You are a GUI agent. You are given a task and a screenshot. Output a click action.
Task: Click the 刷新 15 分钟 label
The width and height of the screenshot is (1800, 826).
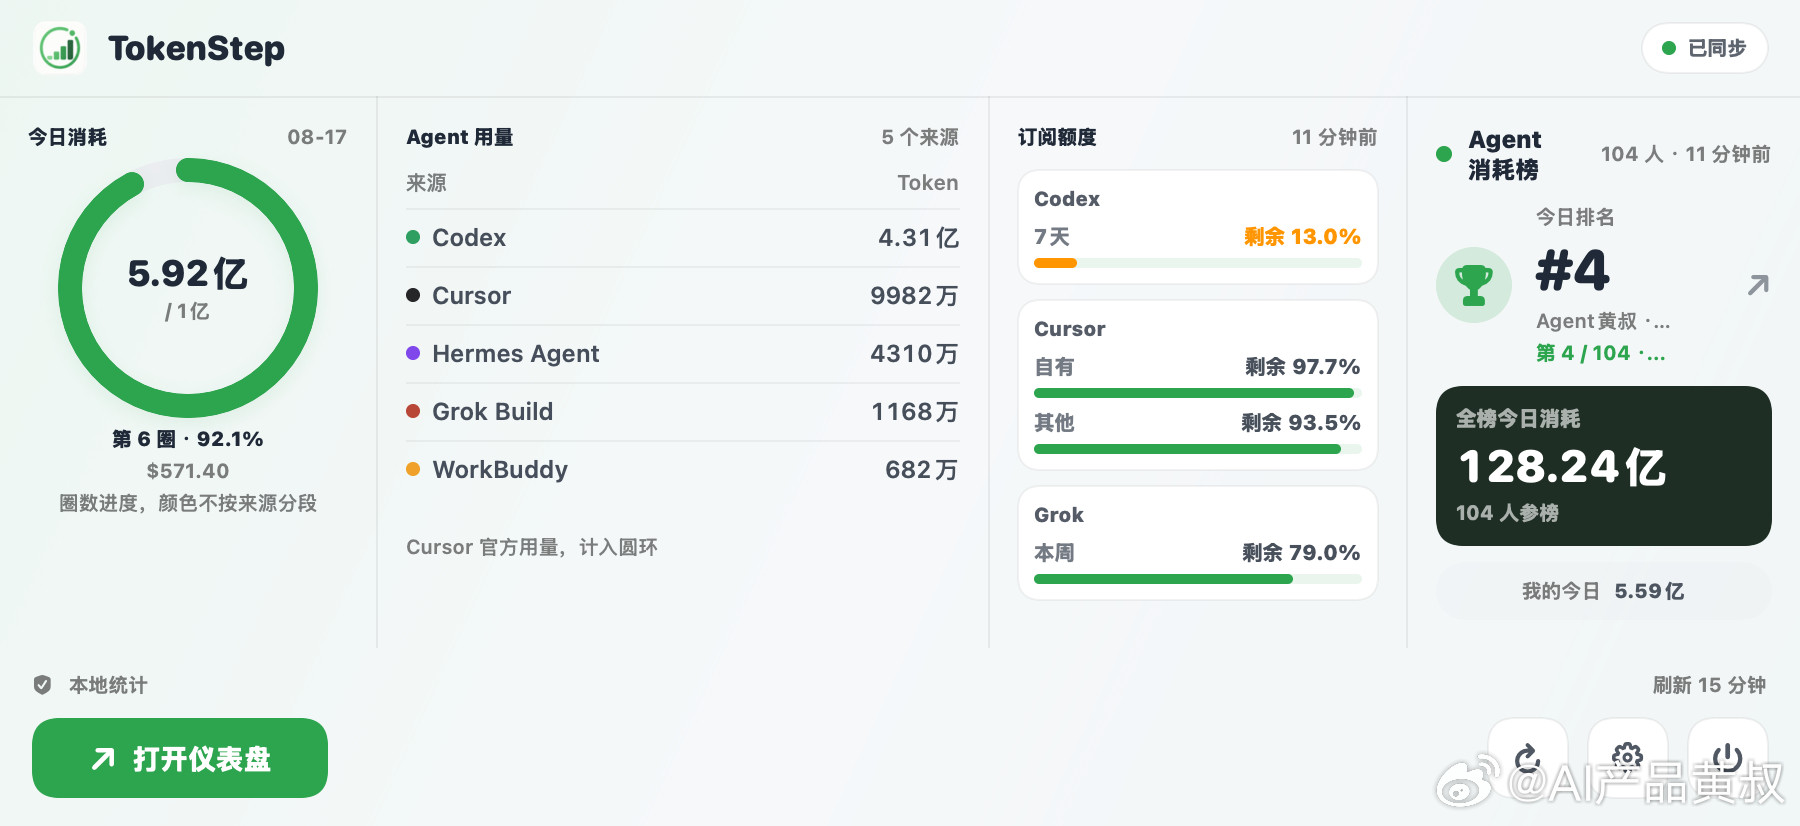pos(1709,685)
